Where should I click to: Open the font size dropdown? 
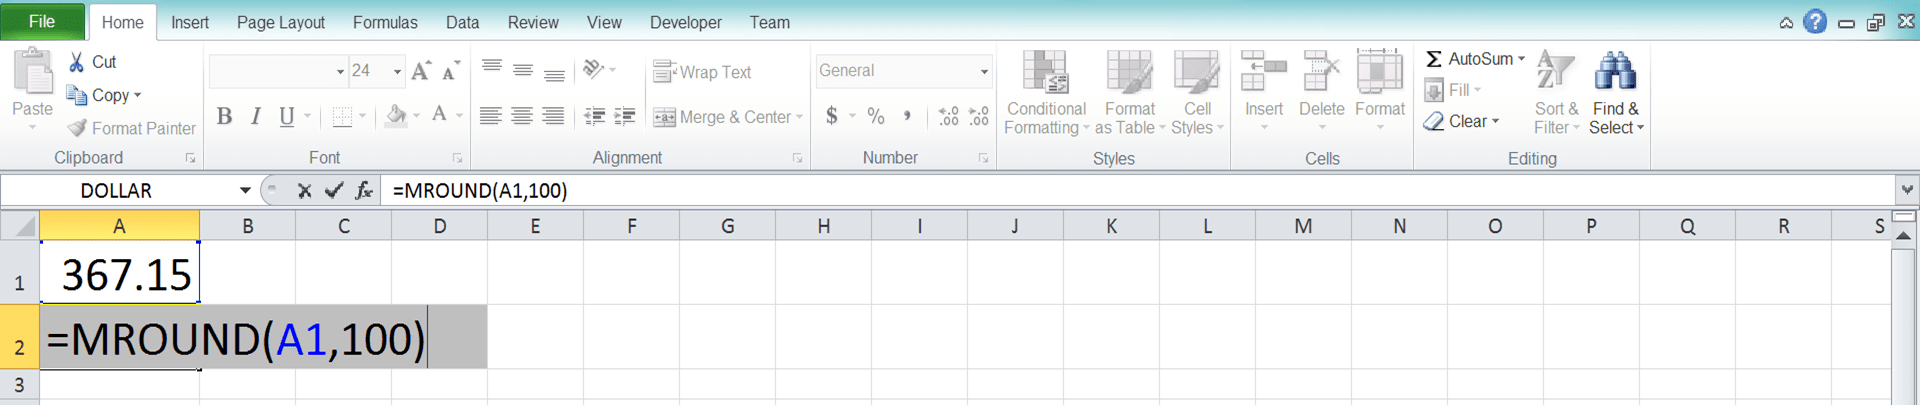click(397, 71)
